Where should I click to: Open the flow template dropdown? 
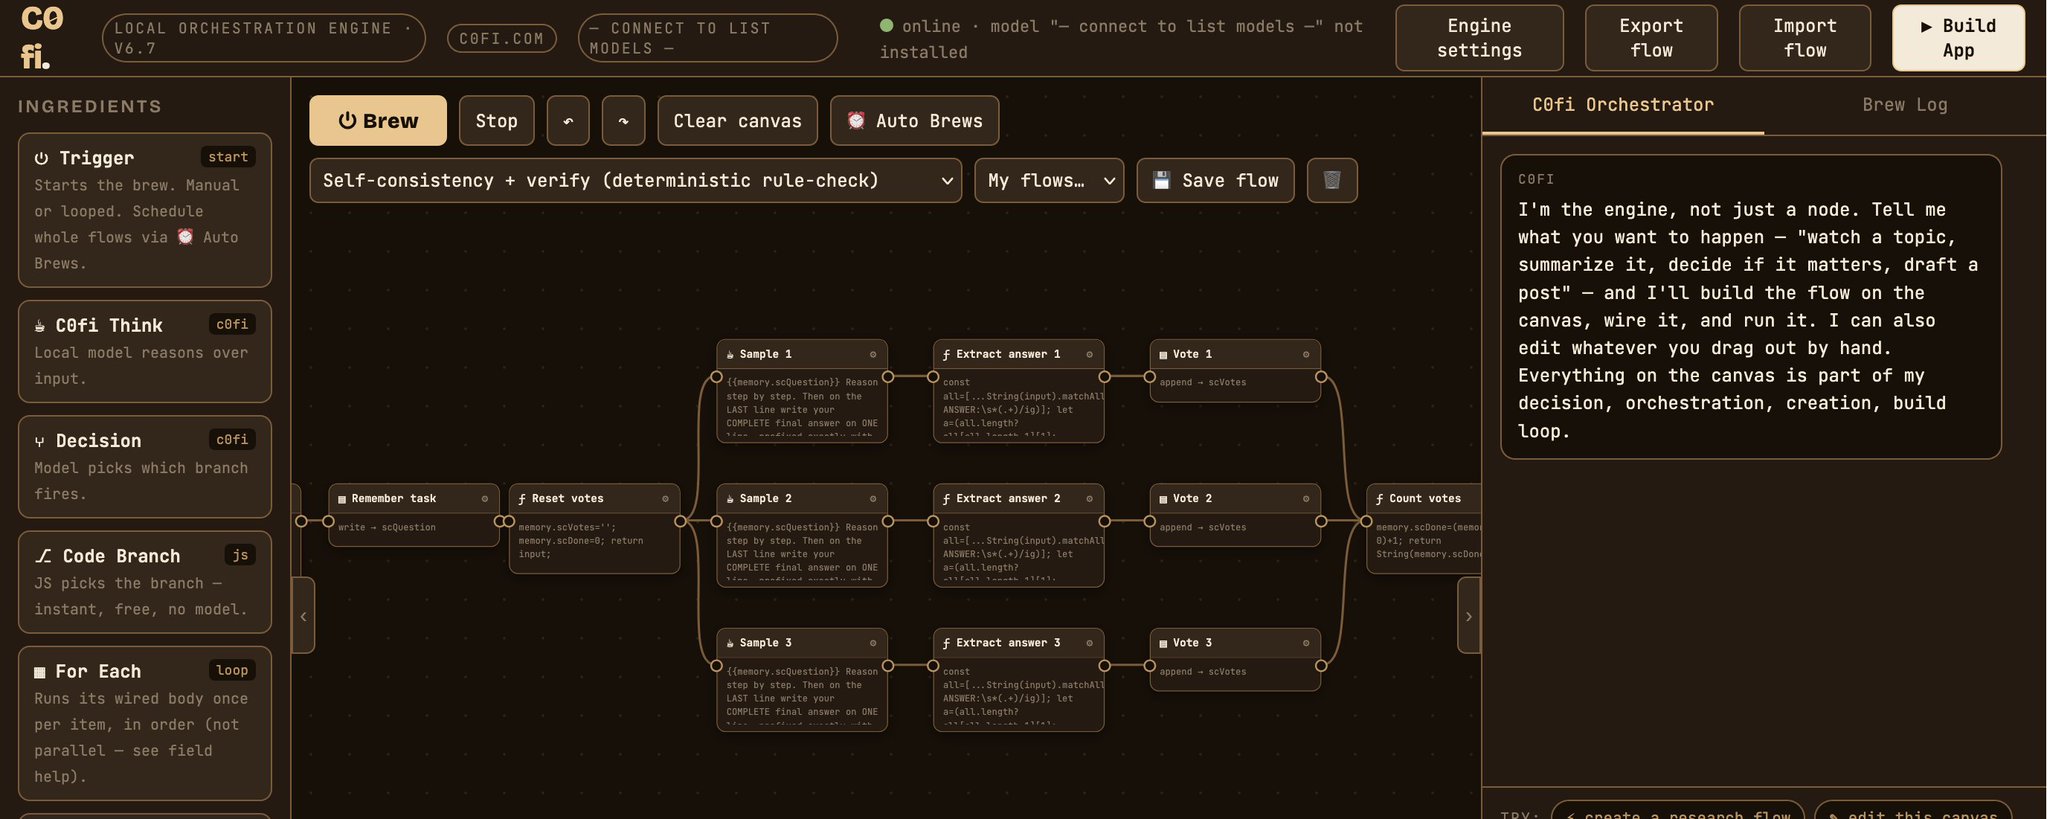coord(635,180)
